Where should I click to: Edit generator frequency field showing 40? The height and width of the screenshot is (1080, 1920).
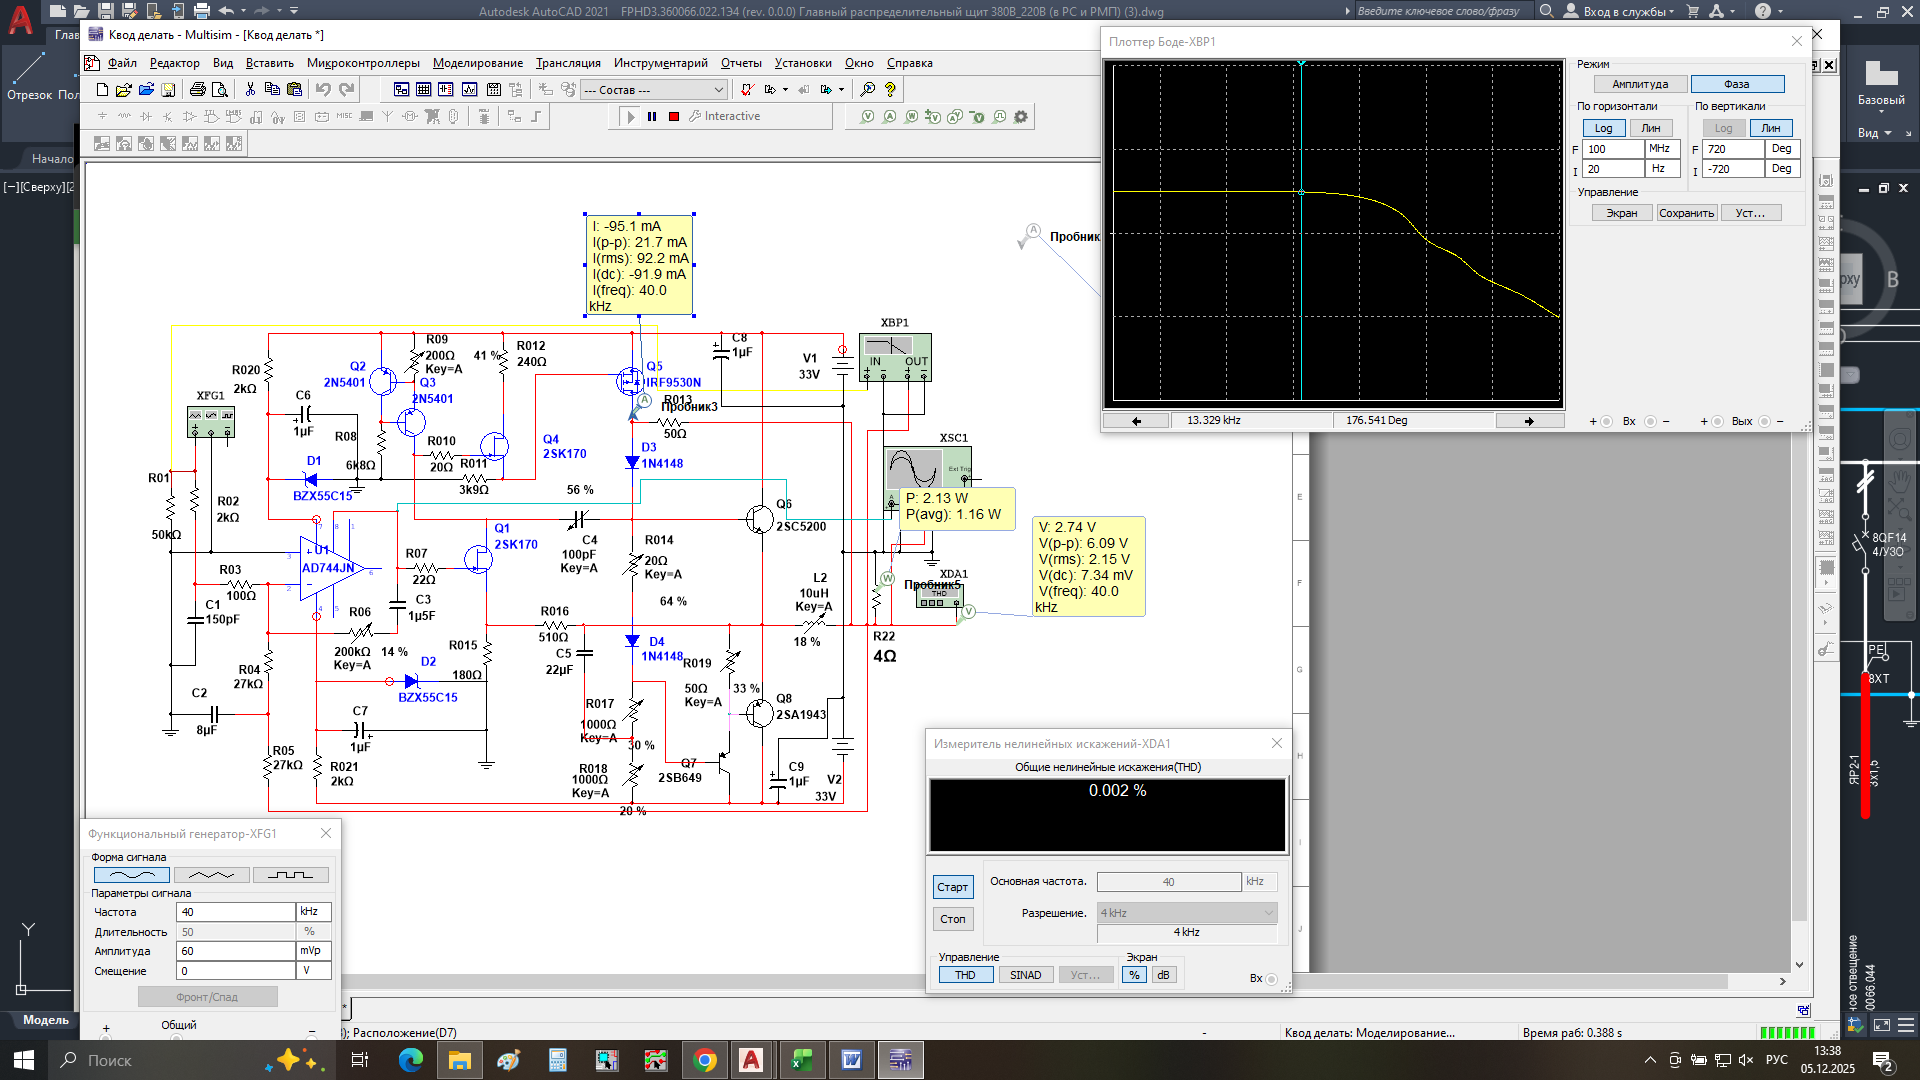pyautogui.click(x=236, y=913)
